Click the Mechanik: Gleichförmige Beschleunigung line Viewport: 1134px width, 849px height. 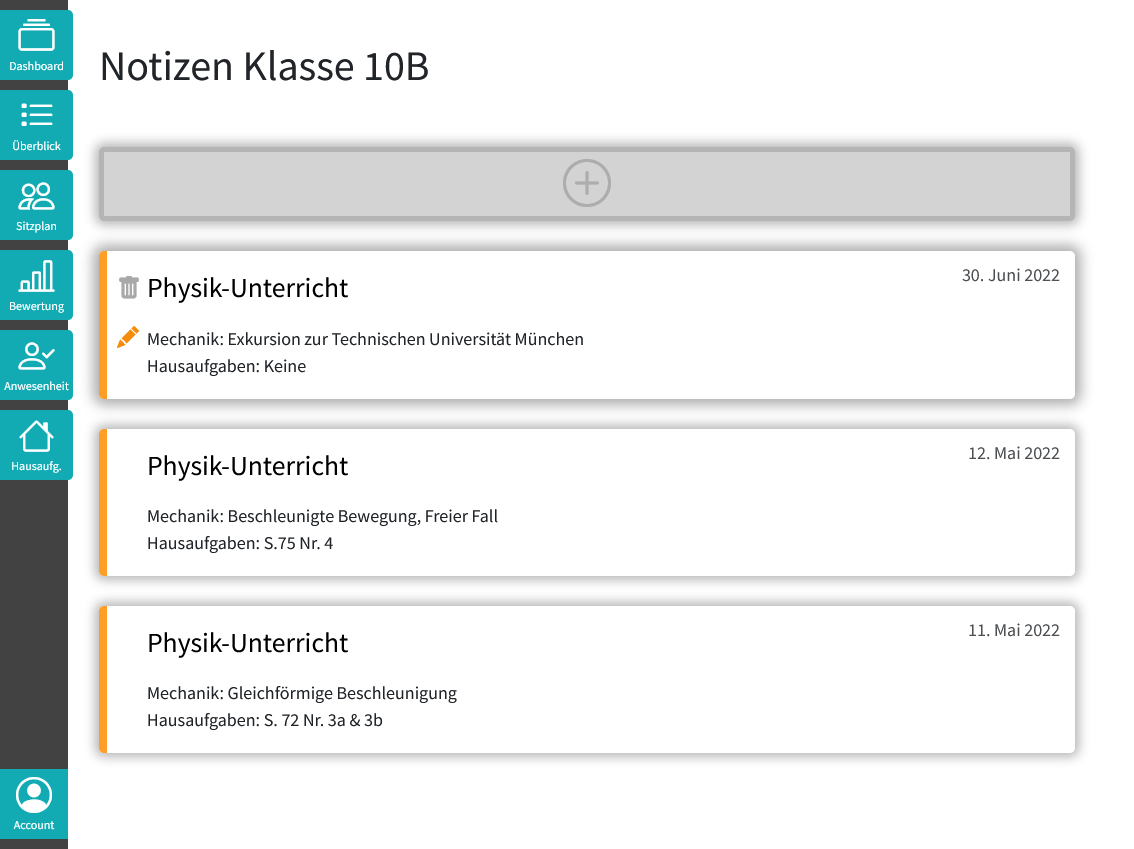pyautogui.click(x=302, y=693)
